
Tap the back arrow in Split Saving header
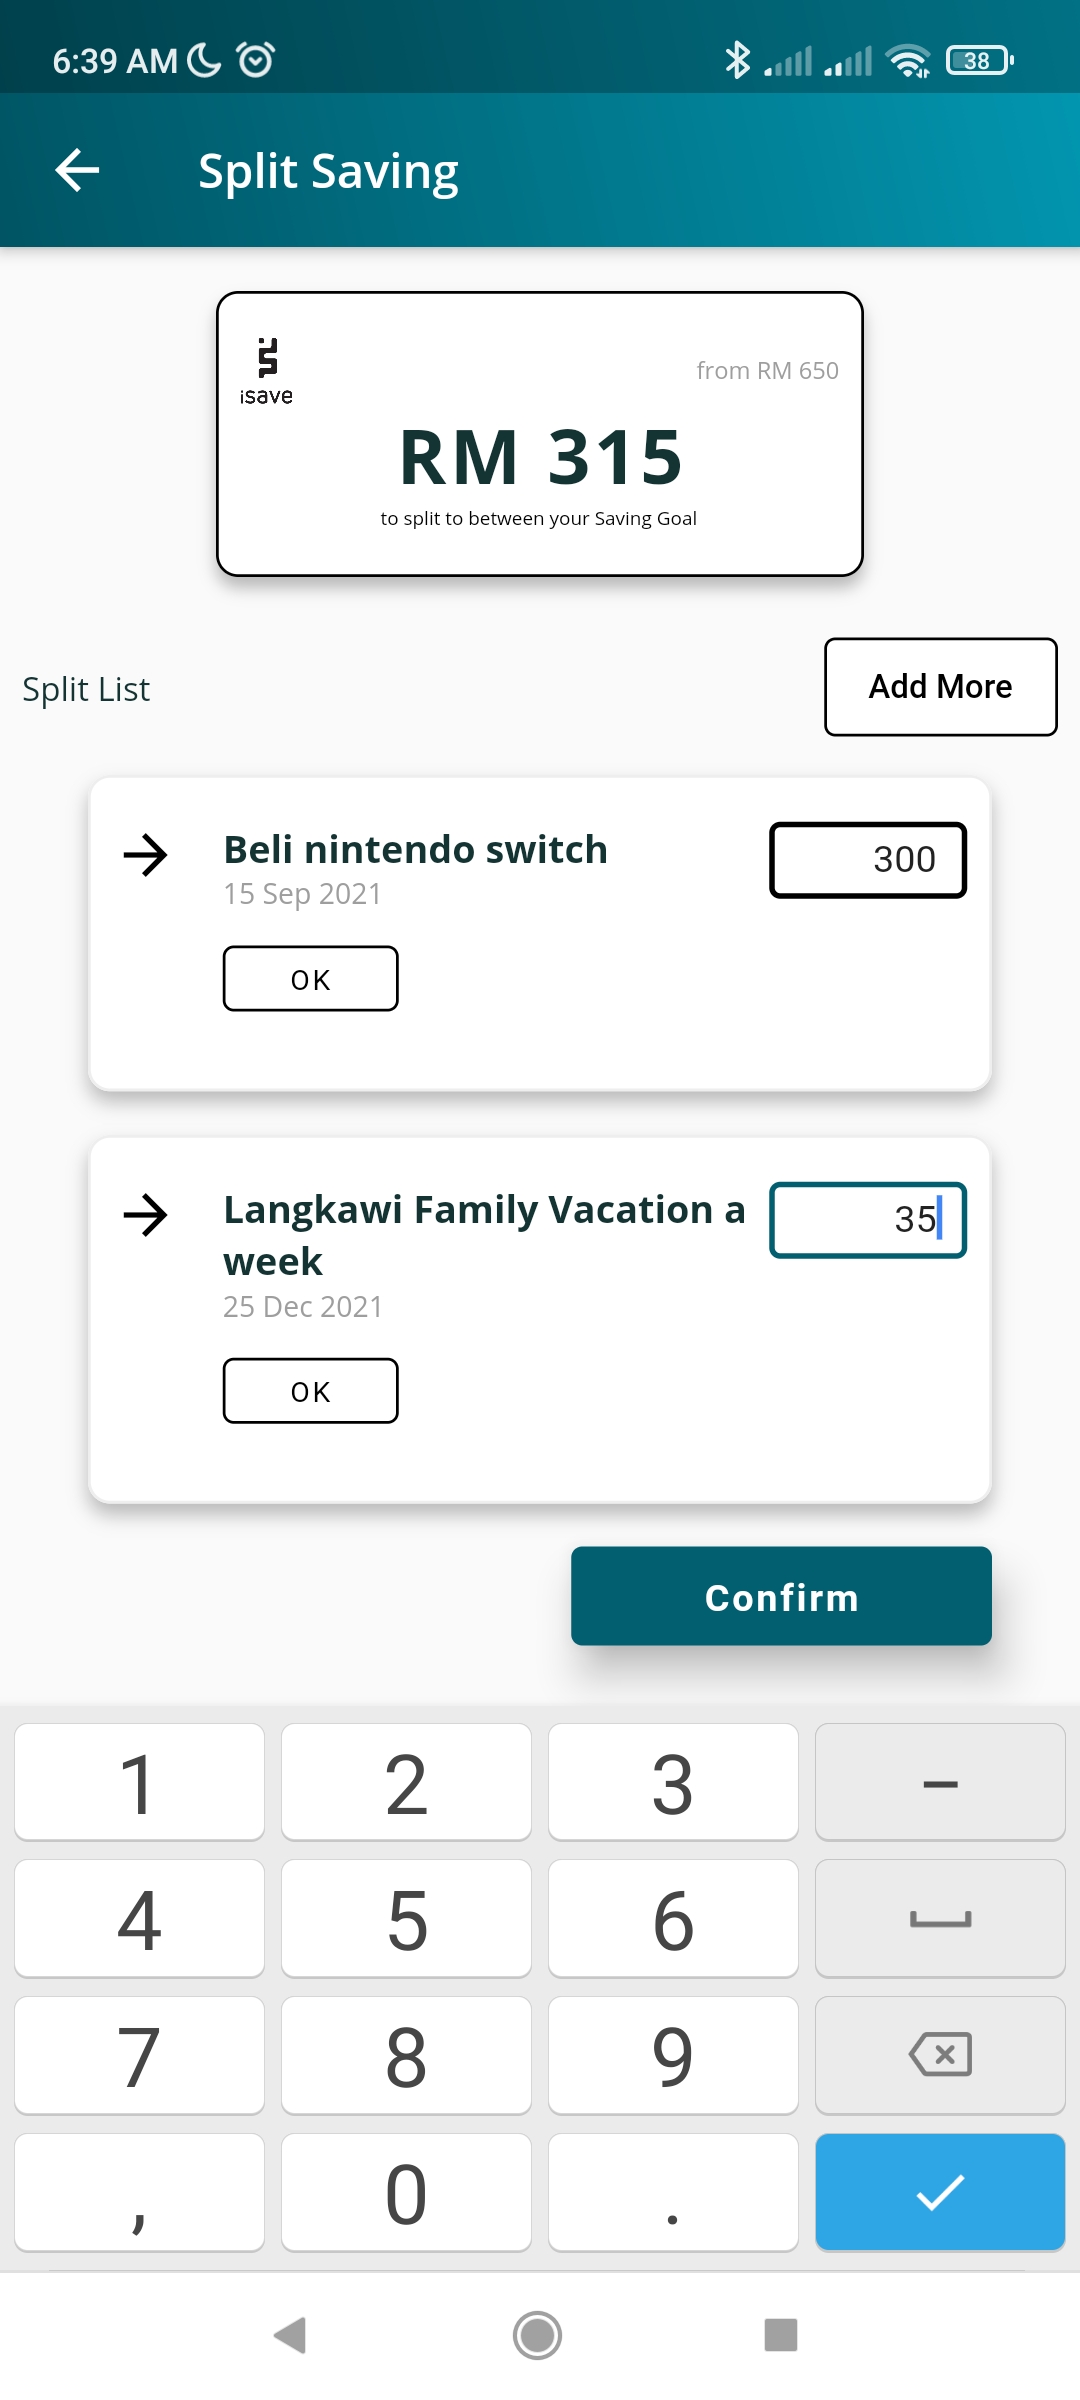pyautogui.click(x=77, y=170)
